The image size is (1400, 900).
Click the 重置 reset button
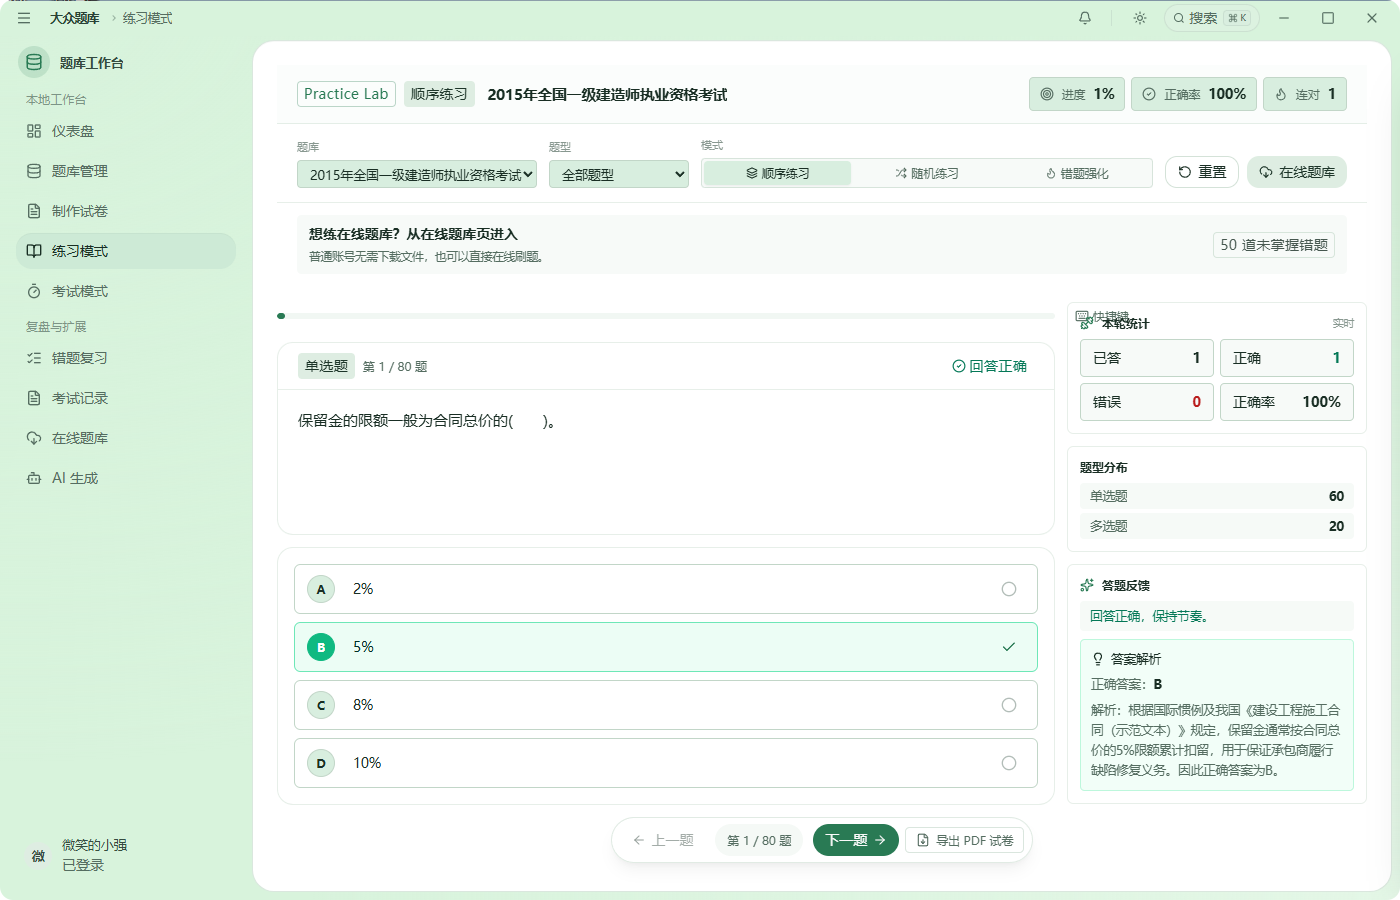[1202, 172]
